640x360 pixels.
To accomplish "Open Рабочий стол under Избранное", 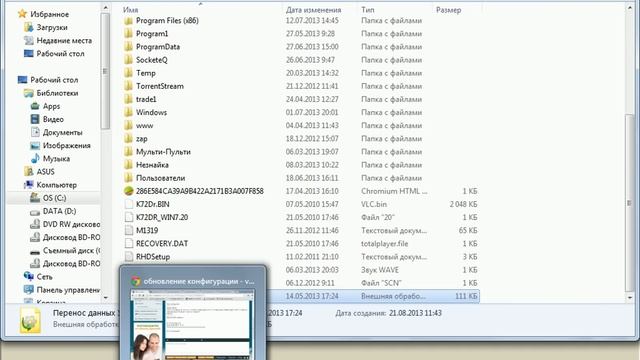I will point(60,53).
